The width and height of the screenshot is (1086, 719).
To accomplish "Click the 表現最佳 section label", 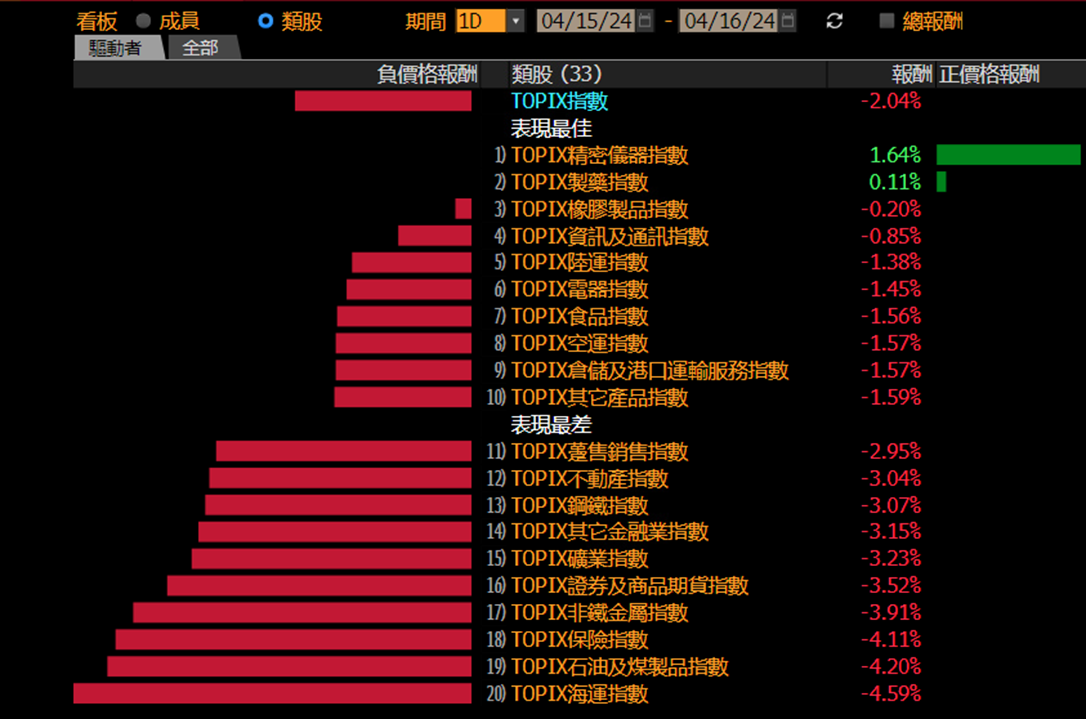I will (551, 128).
